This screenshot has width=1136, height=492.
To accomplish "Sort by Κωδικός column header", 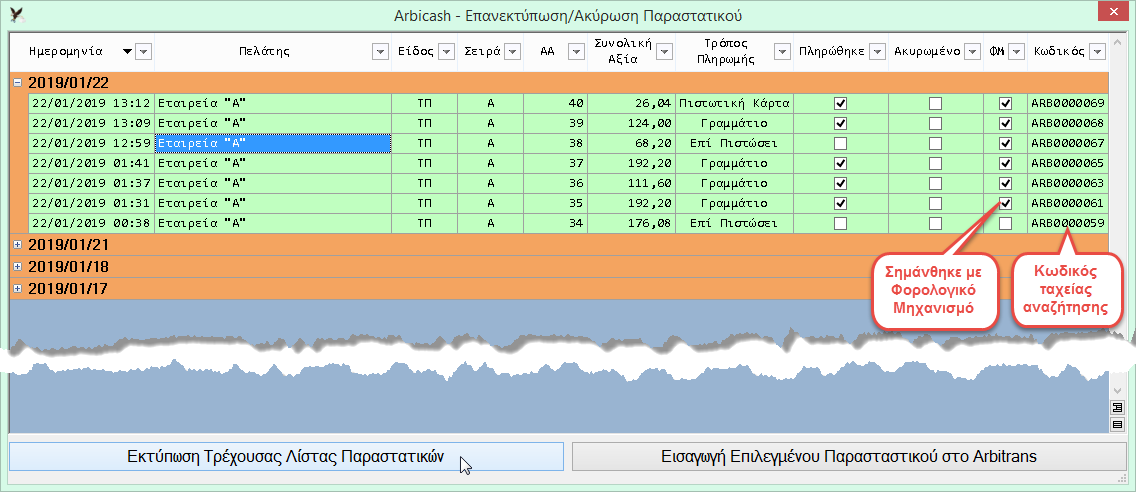I will [1058, 51].
